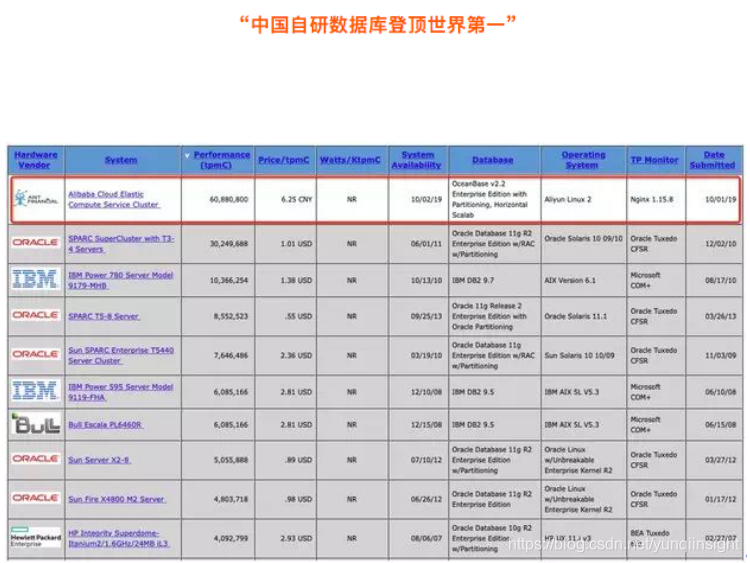Click the IBM logo beside Power 595 Server
Viewport: 750px width, 563px height.
[x=35, y=391]
